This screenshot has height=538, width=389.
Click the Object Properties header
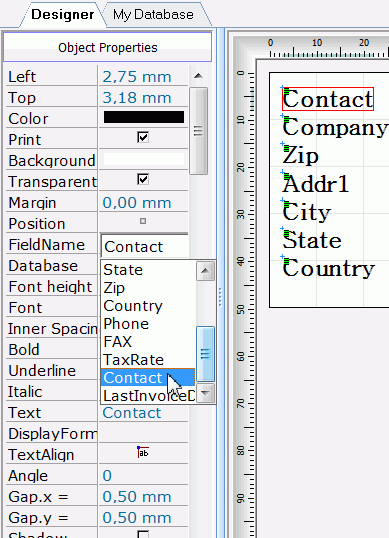pos(107,47)
